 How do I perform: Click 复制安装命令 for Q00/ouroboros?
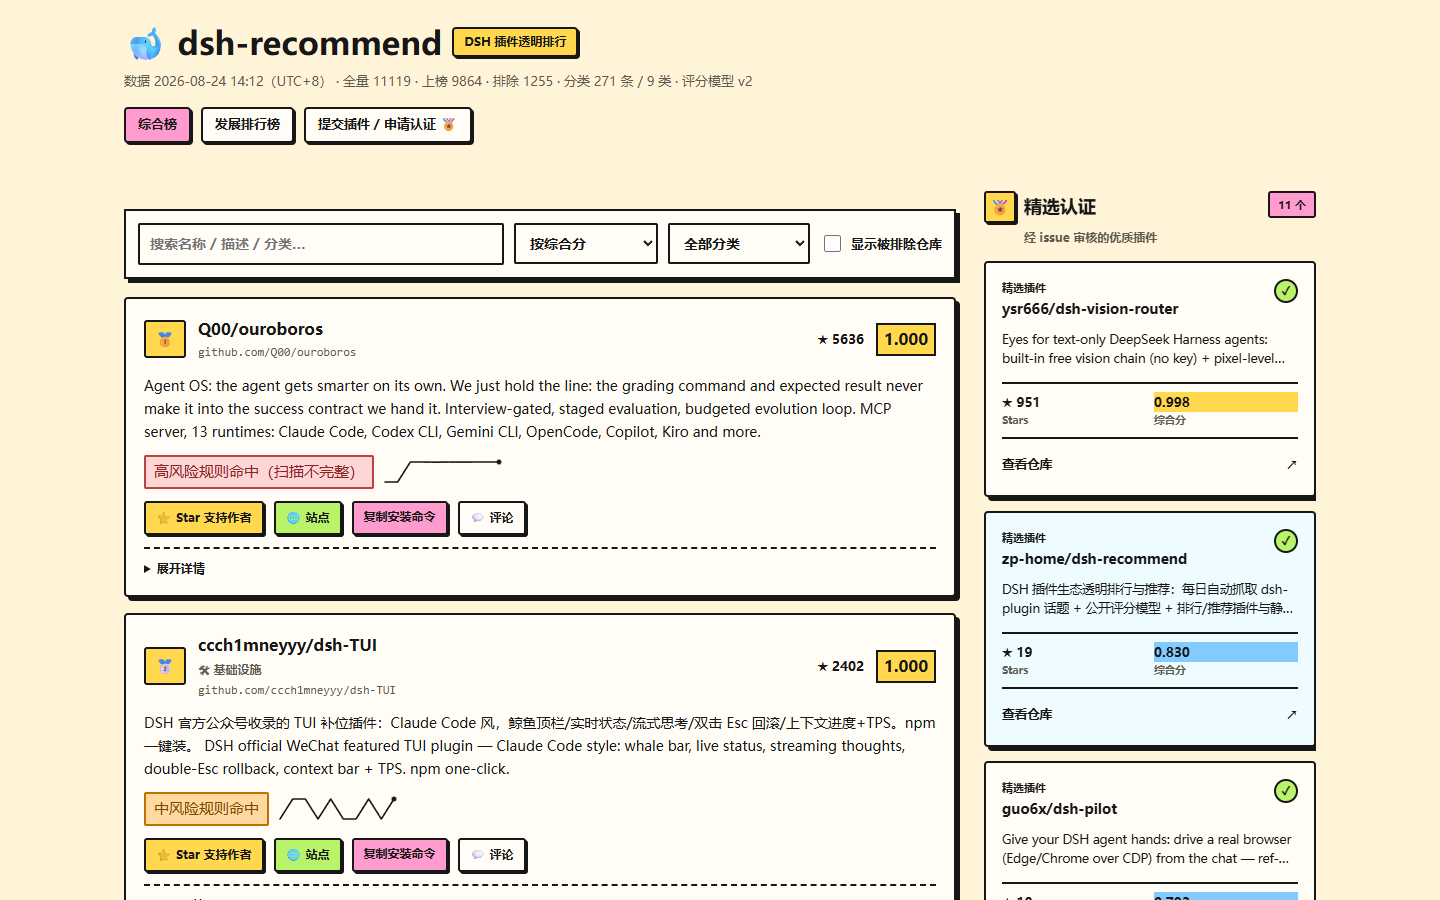point(400,518)
